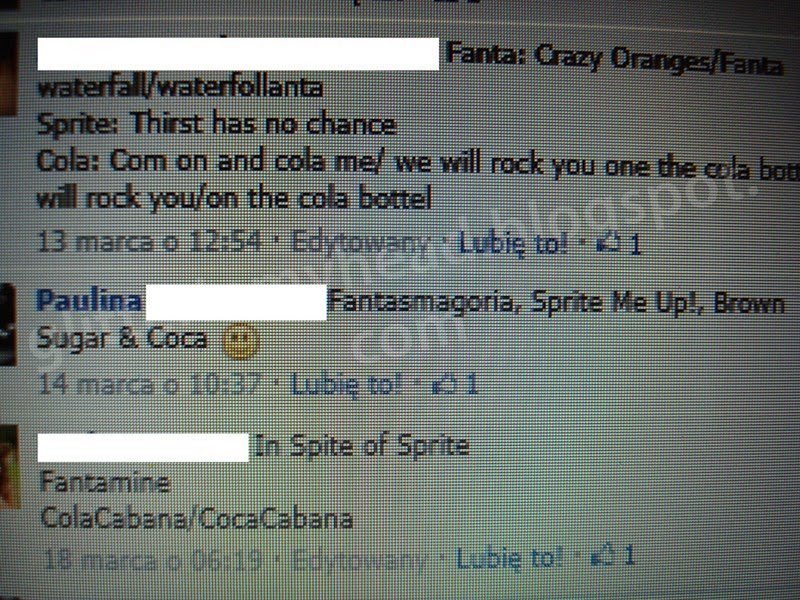Click the redacted name before "In Spite of Sprite"
Image resolution: width=800 pixels, height=600 pixels.
pos(143,447)
